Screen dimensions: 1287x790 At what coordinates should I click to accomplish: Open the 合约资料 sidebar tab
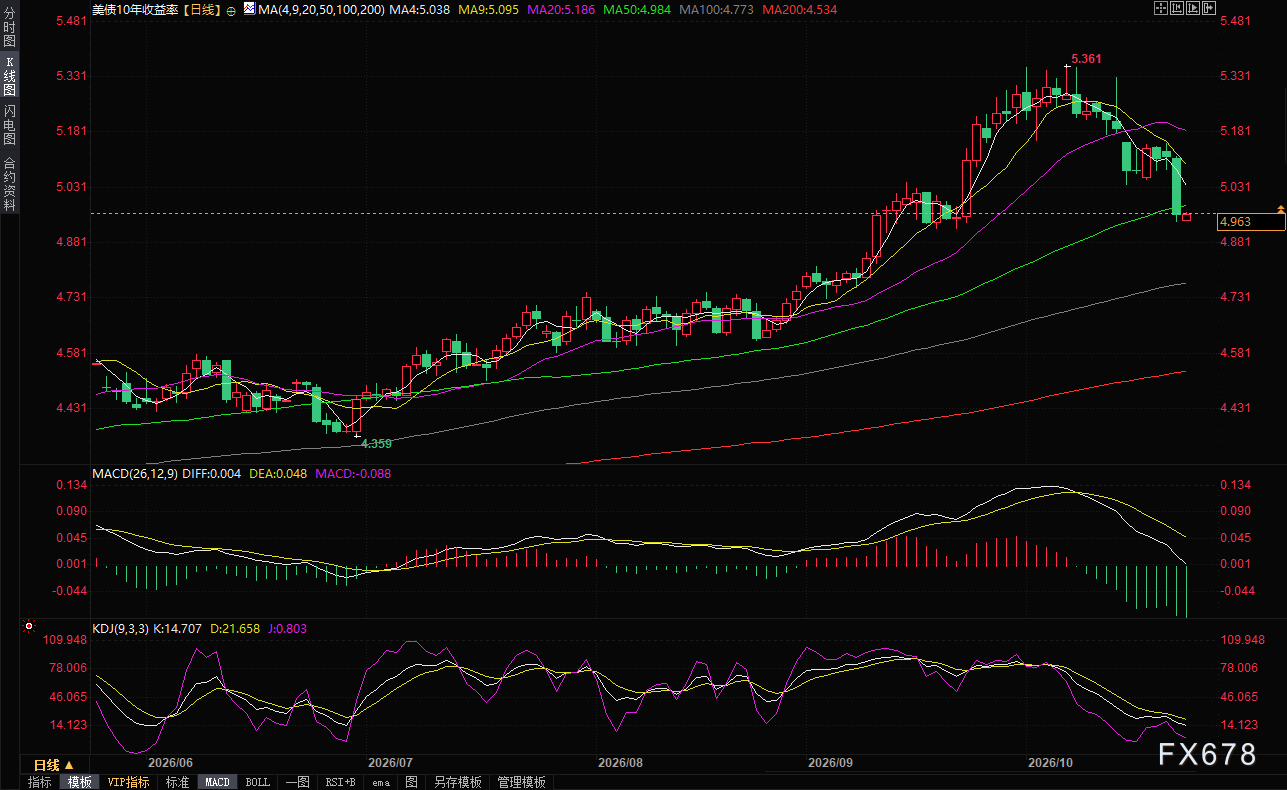[x=9, y=182]
